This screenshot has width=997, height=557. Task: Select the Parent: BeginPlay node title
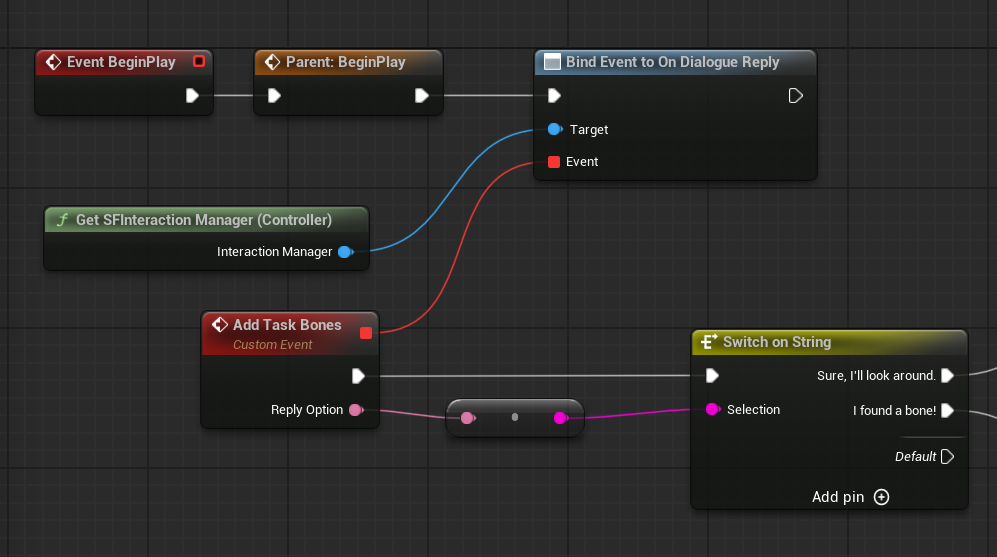pos(345,62)
